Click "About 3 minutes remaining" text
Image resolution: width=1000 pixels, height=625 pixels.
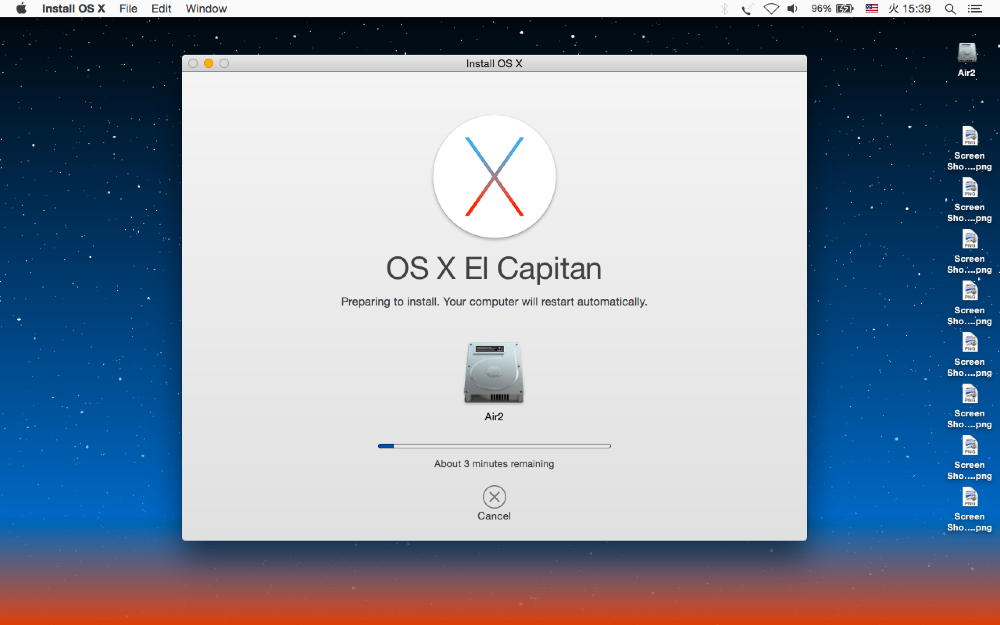coord(494,464)
